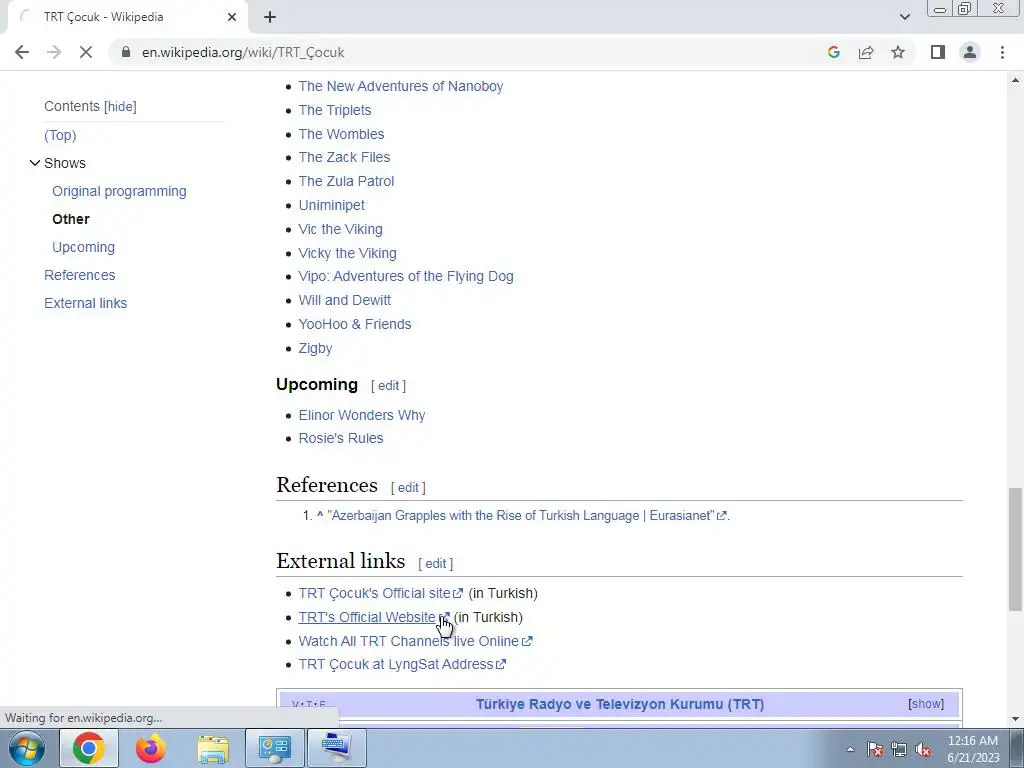
Task: Open Vipo: Adventures of the Flying Dog
Action: coord(406,277)
